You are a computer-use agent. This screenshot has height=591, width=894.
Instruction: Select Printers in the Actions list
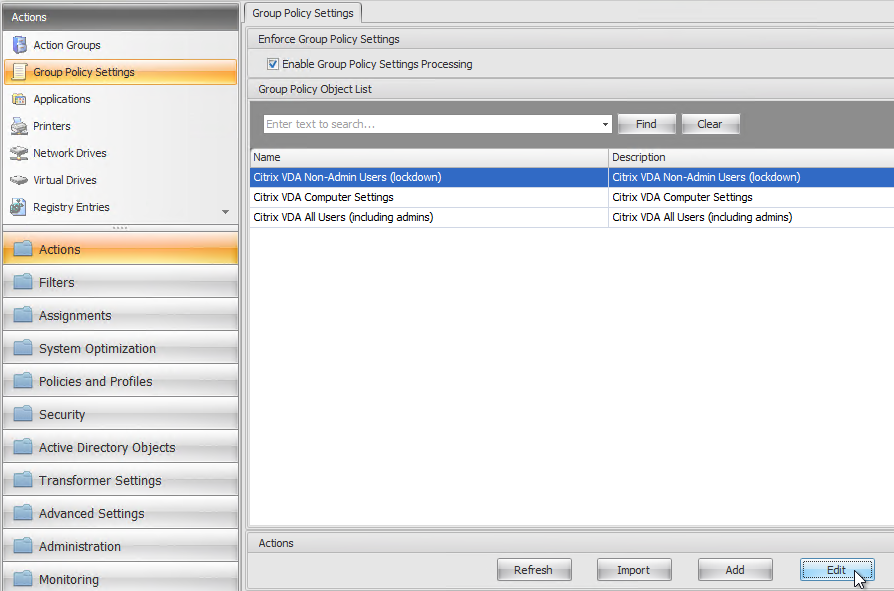tap(120, 126)
